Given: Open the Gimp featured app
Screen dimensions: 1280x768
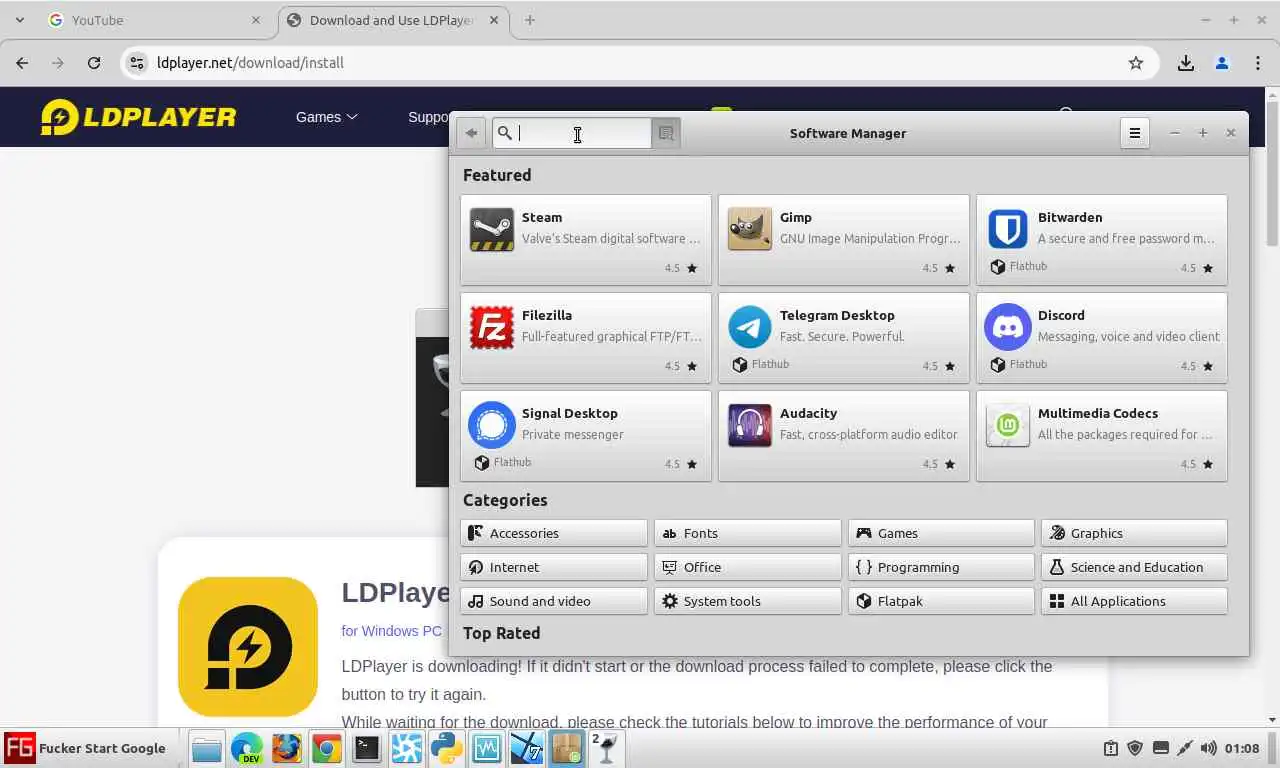Looking at the screenshot, I should click(x=844, y=240).
